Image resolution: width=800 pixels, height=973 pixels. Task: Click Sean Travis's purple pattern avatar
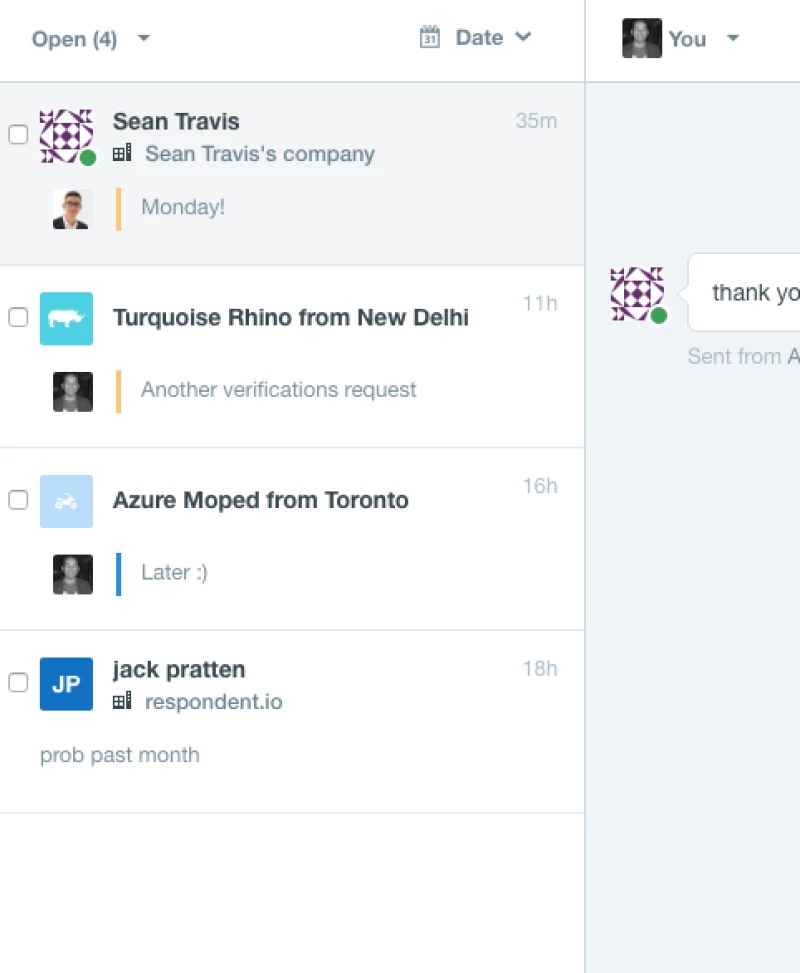click(x=66, y=135)
